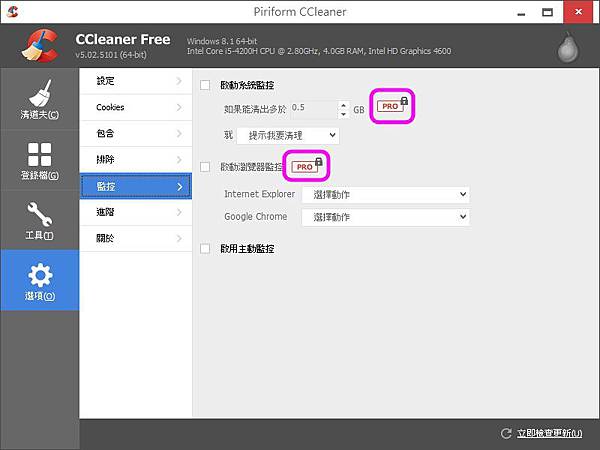Screen dimensions: 600x450
Task: Open the 設定 settings tab
Action: pos(136,81)
